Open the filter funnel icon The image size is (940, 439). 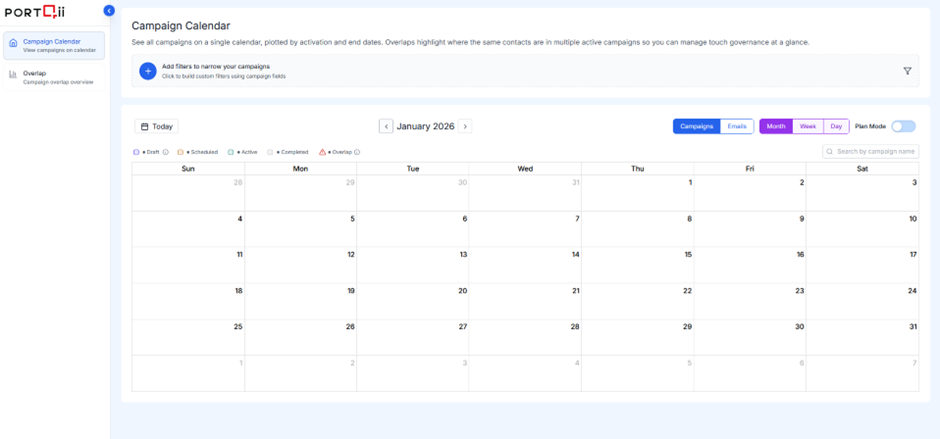[907, 71]
